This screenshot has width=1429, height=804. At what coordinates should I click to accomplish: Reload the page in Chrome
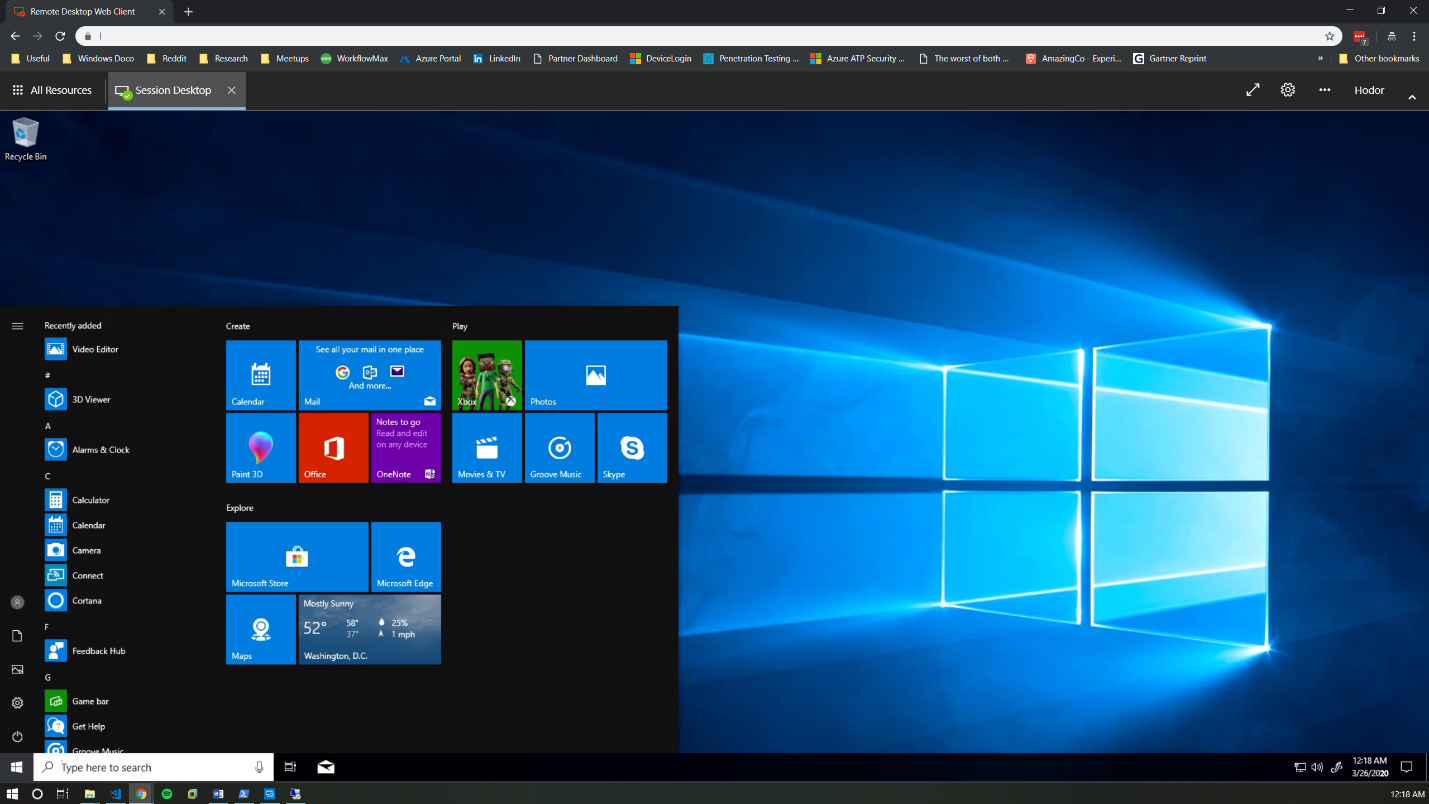pos(60,36)
